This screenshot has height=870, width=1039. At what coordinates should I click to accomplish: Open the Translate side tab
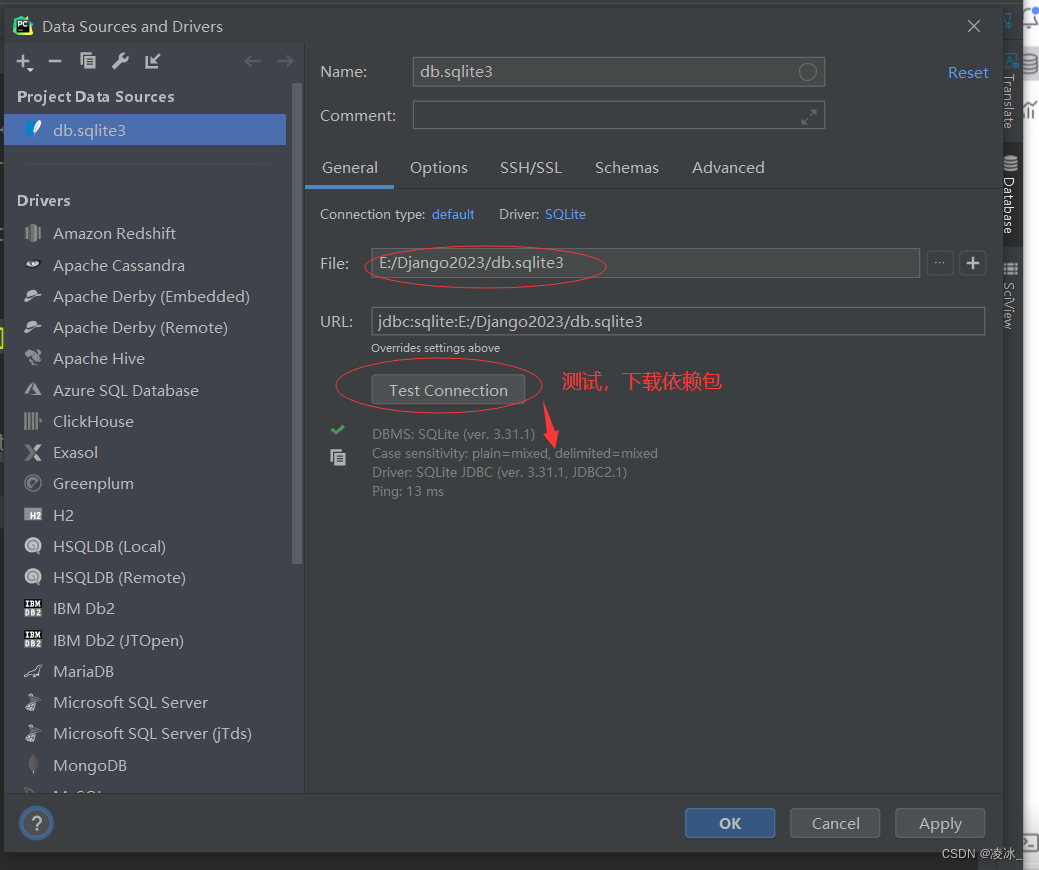[1010, 90]
